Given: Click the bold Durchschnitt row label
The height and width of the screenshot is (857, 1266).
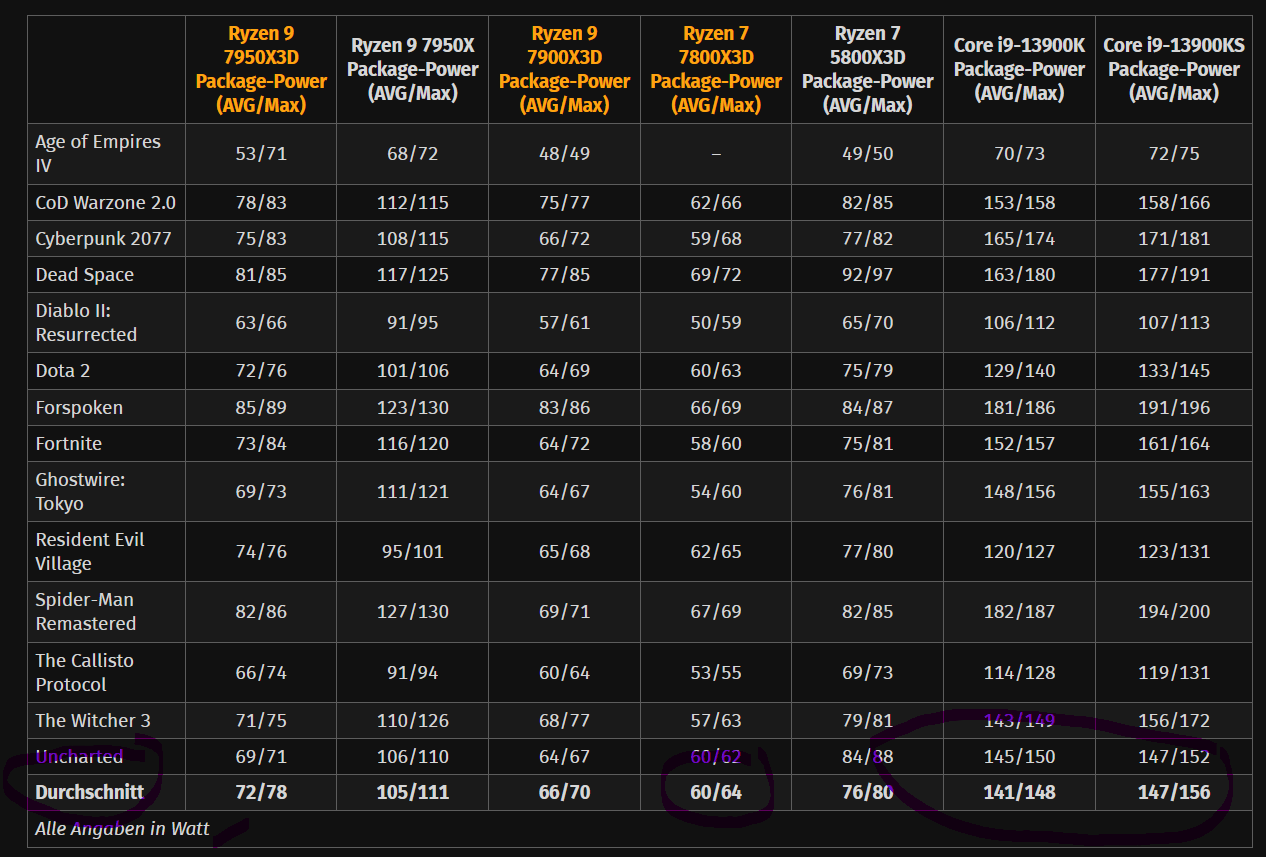Looking at the screenshot, I should point(90,792).
